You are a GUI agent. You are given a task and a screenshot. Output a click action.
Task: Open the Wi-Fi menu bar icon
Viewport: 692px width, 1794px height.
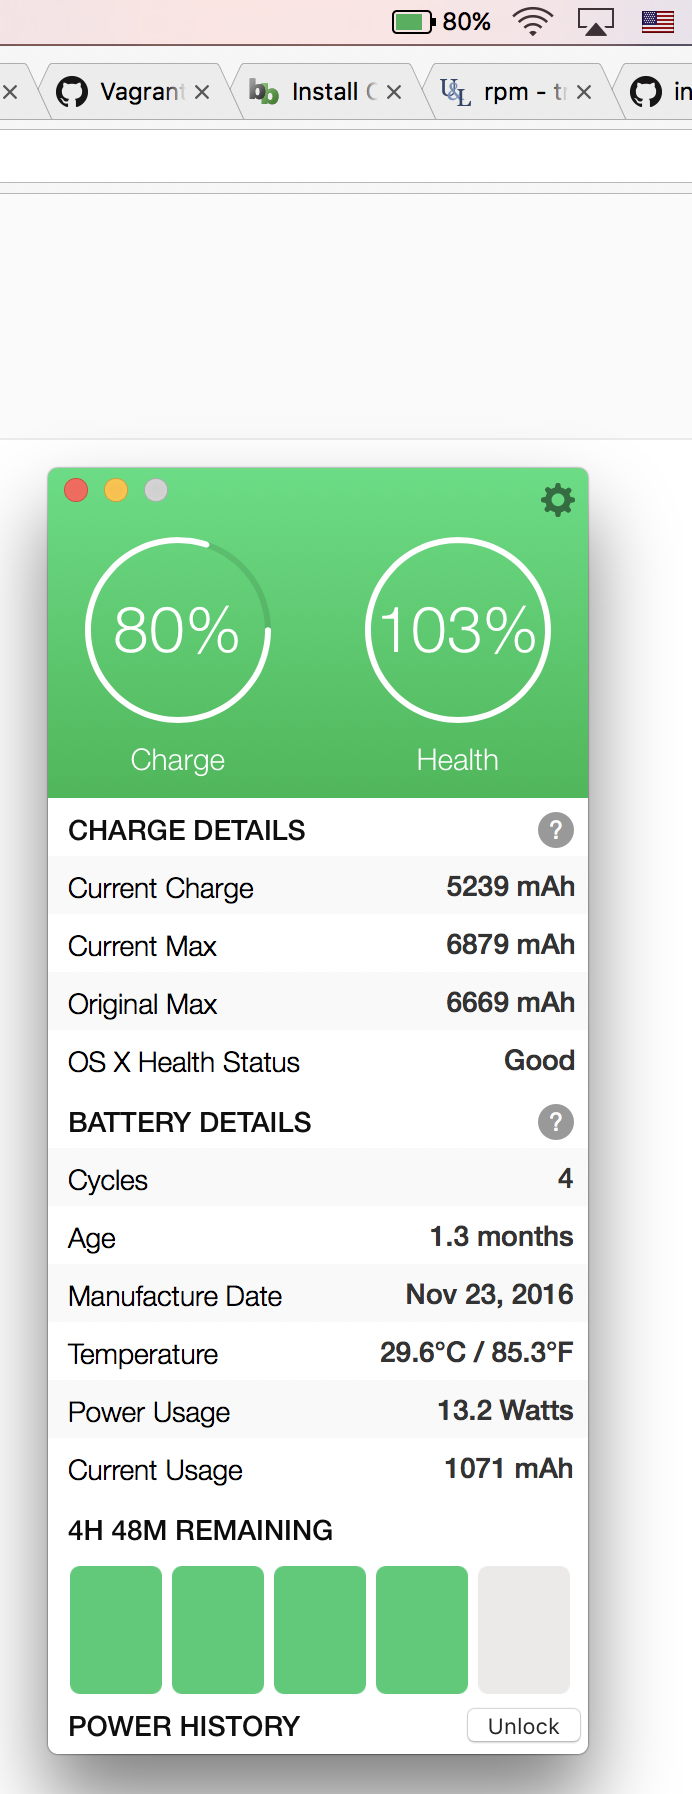533,21
